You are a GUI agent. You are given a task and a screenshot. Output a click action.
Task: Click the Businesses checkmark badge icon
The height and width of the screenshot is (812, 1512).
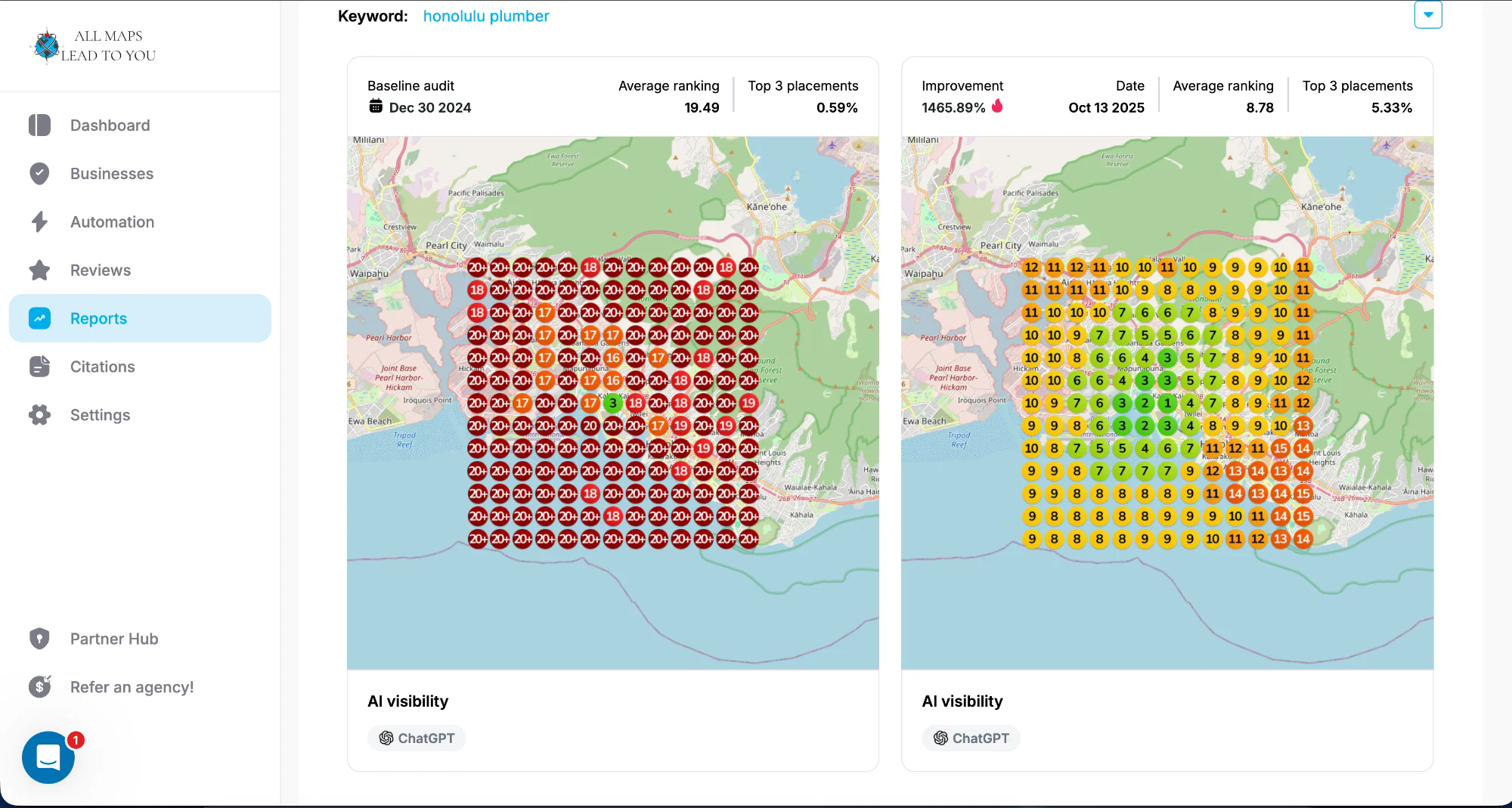point(40,174)
